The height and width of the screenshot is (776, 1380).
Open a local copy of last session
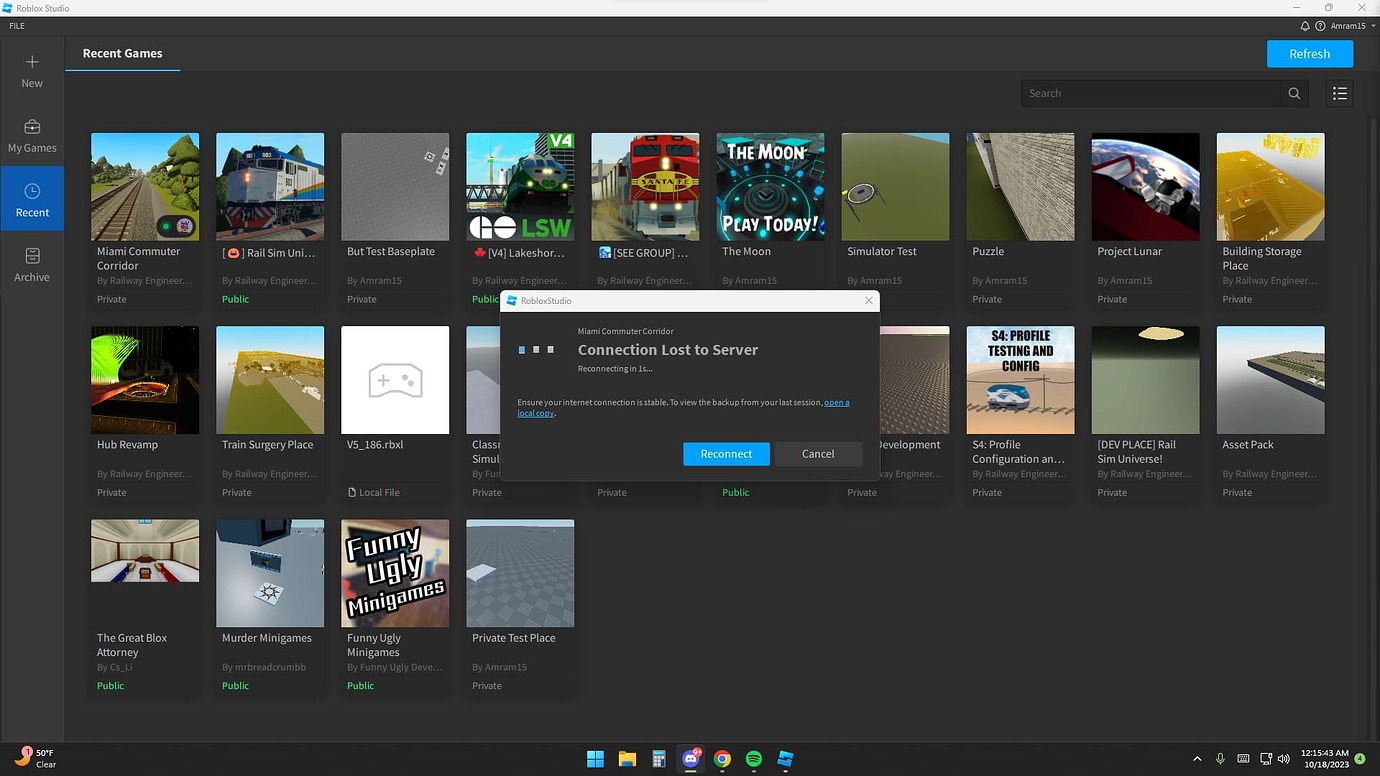[836, 402]
